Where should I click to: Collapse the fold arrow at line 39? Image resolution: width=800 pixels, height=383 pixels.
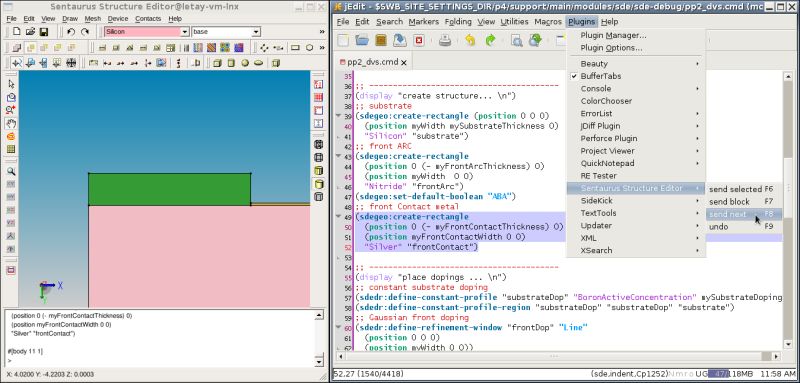pos(338,116)
